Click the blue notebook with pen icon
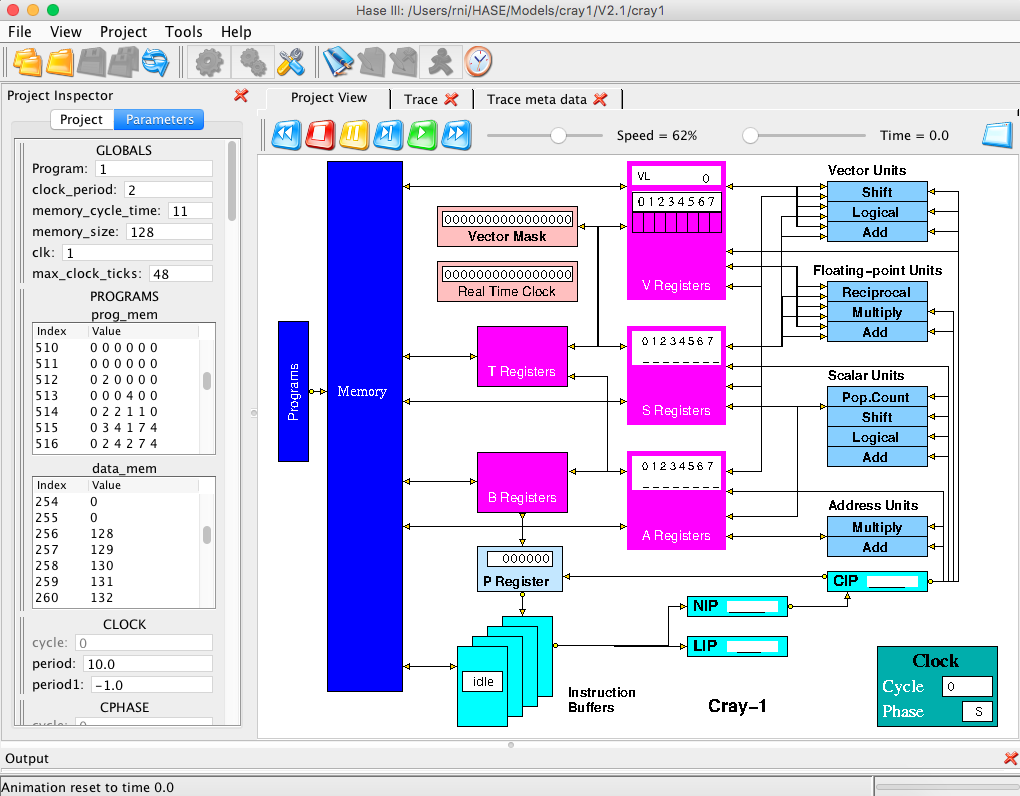The width and height of the screenshot is (1020, 796). (x=338, y=62)
